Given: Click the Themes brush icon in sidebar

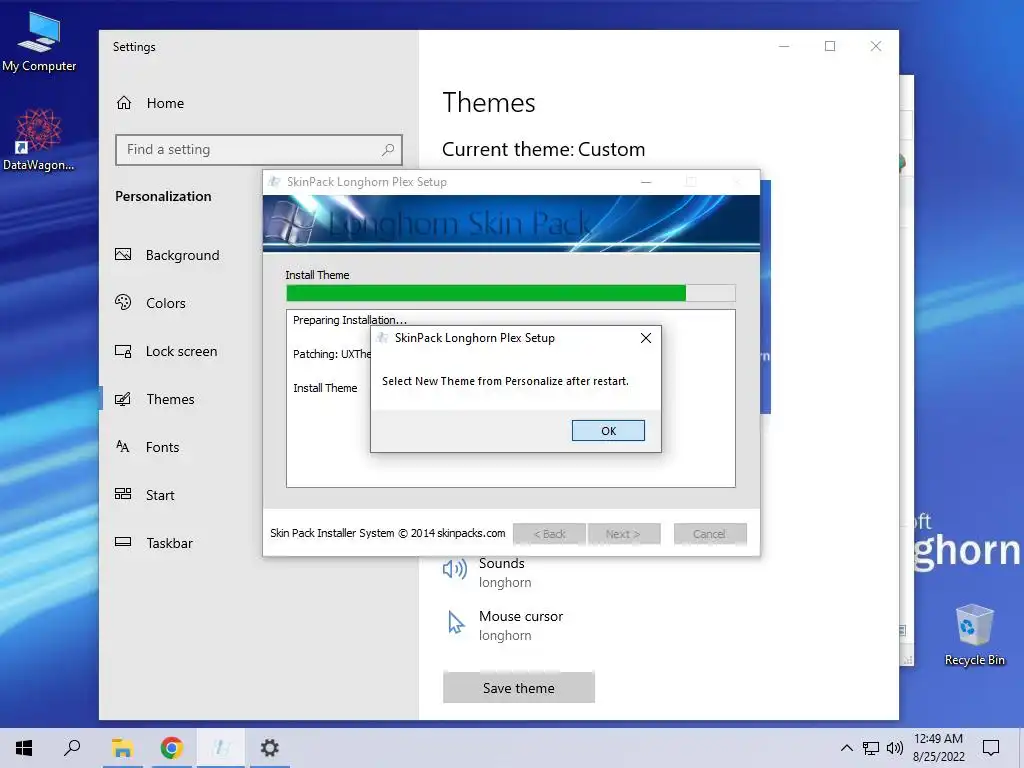Looking at the screenshot, I should point(123,398).
